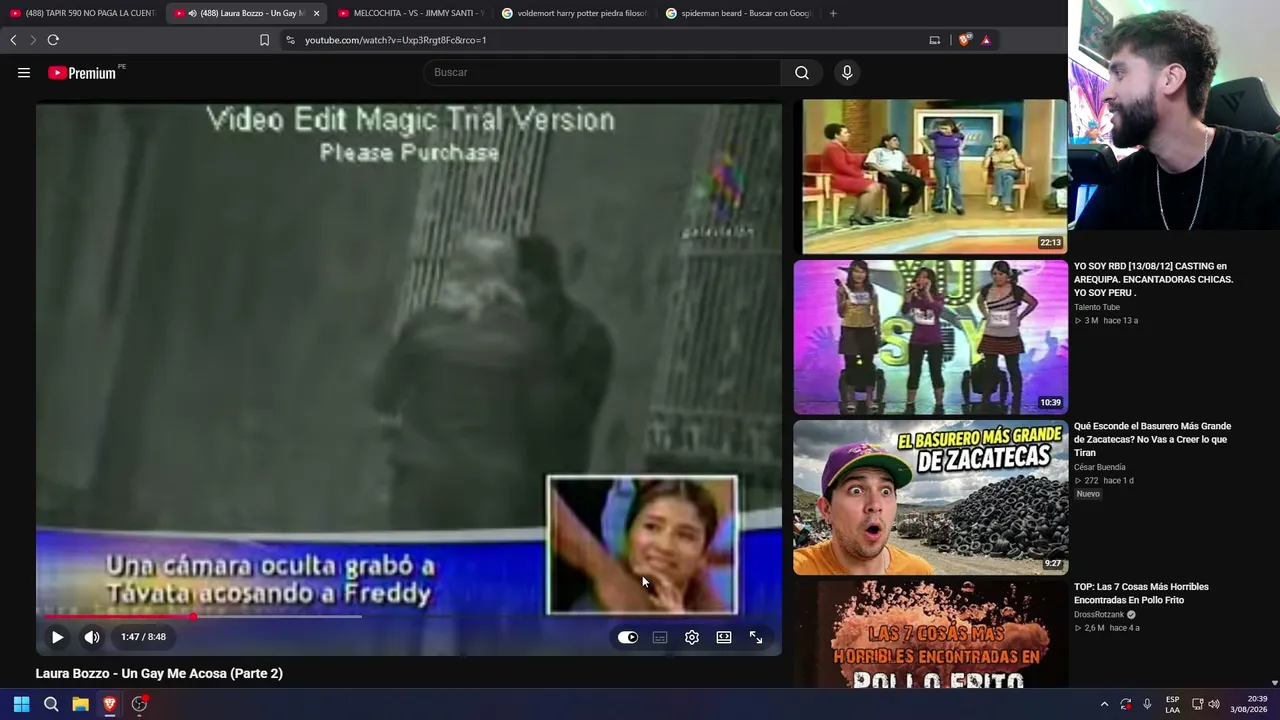Seek on the video progress bar
Viewport: 1280px width, 720px height.
409,616
